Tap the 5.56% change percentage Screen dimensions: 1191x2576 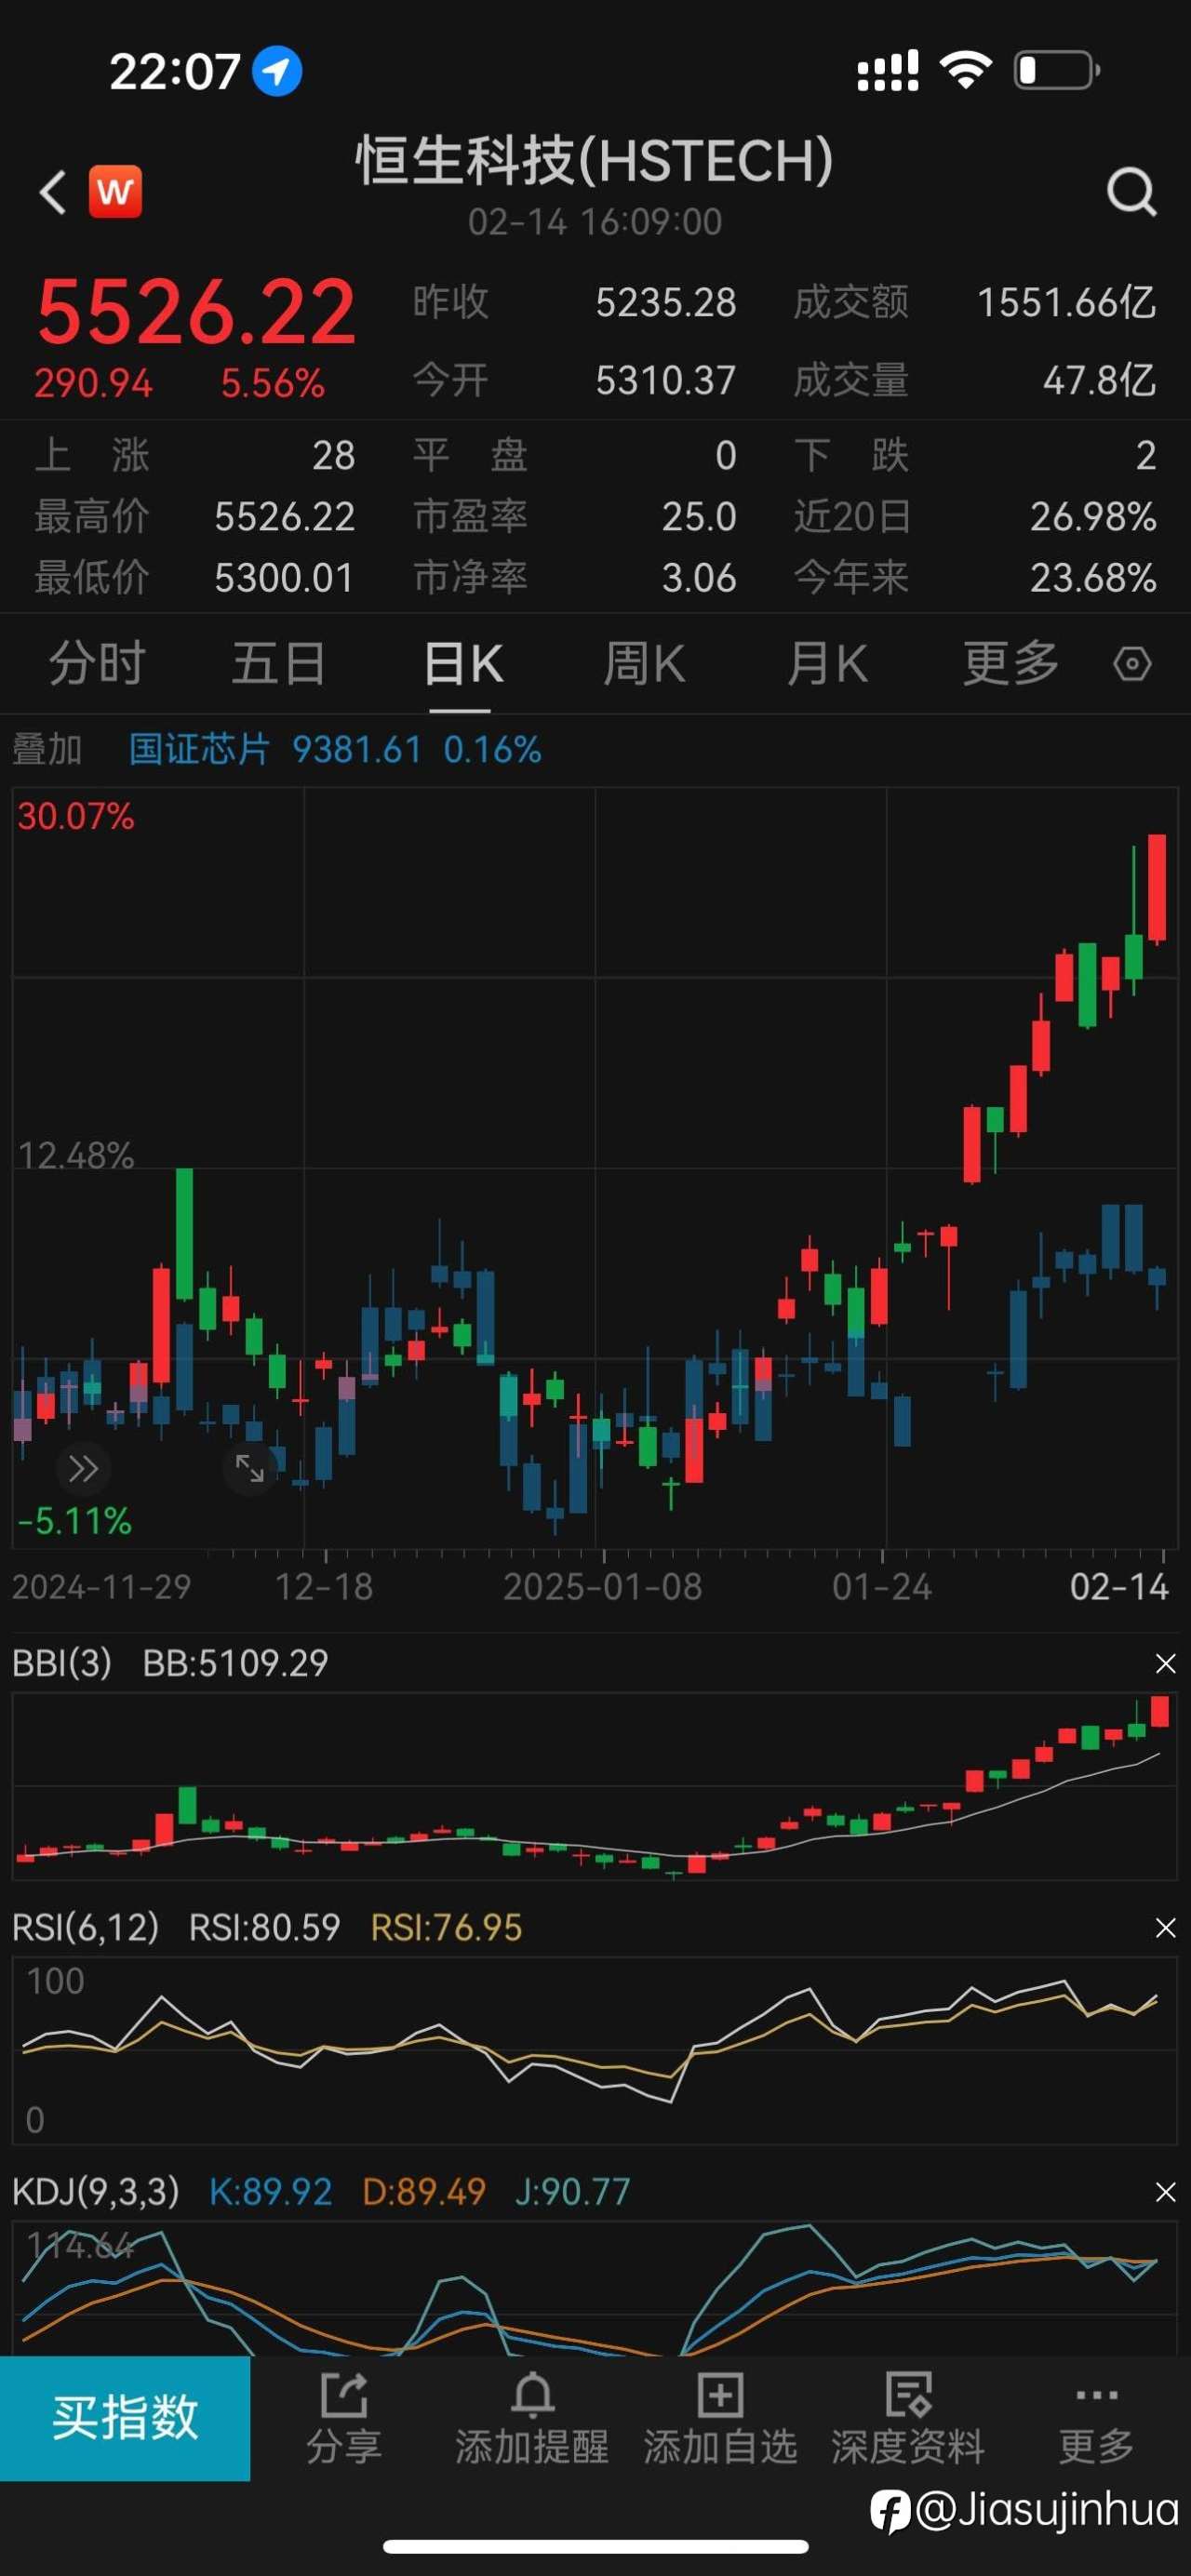tap(273, 383)
